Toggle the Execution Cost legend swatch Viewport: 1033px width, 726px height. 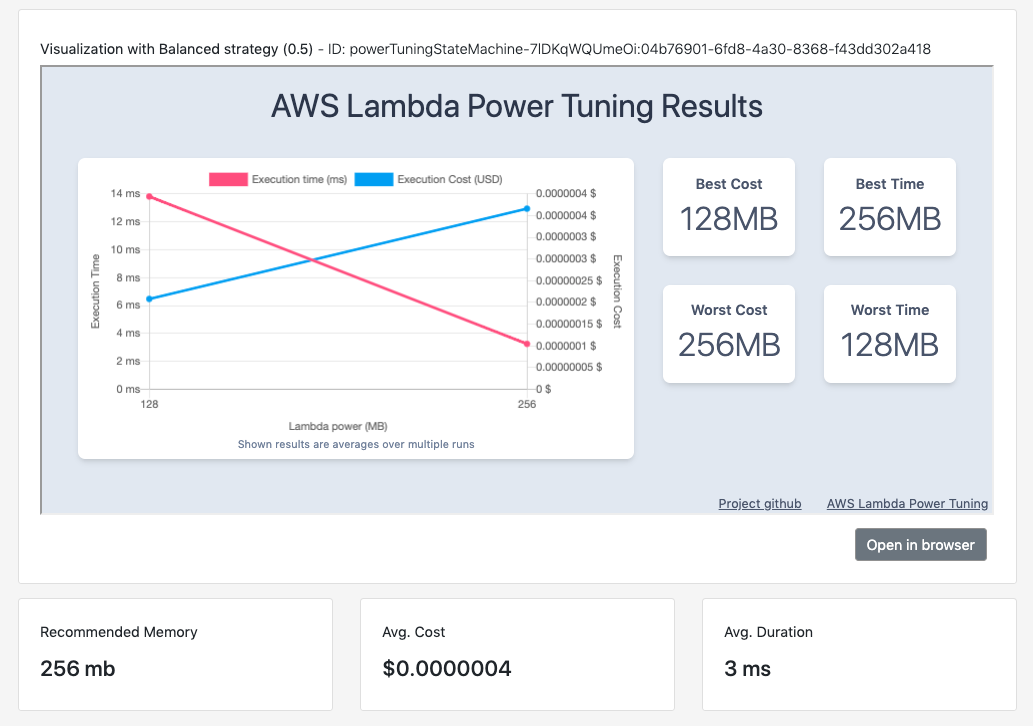[x=374, y=179]
